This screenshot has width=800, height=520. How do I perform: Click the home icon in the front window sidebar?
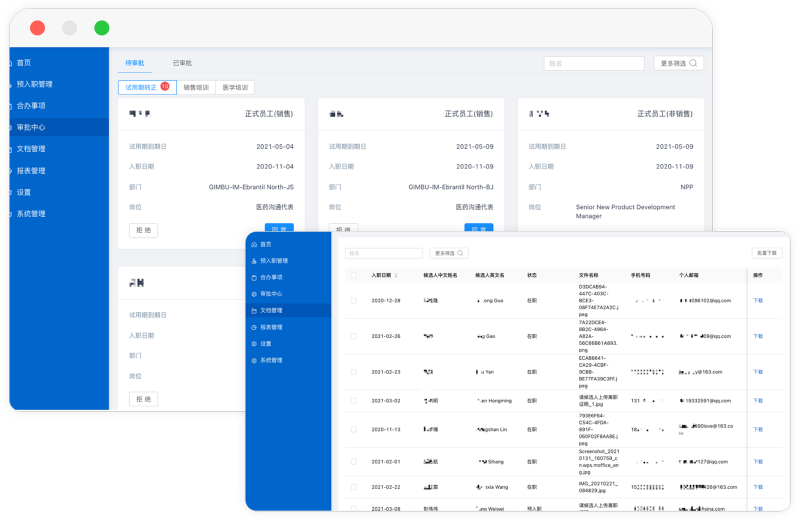(254, 244)
